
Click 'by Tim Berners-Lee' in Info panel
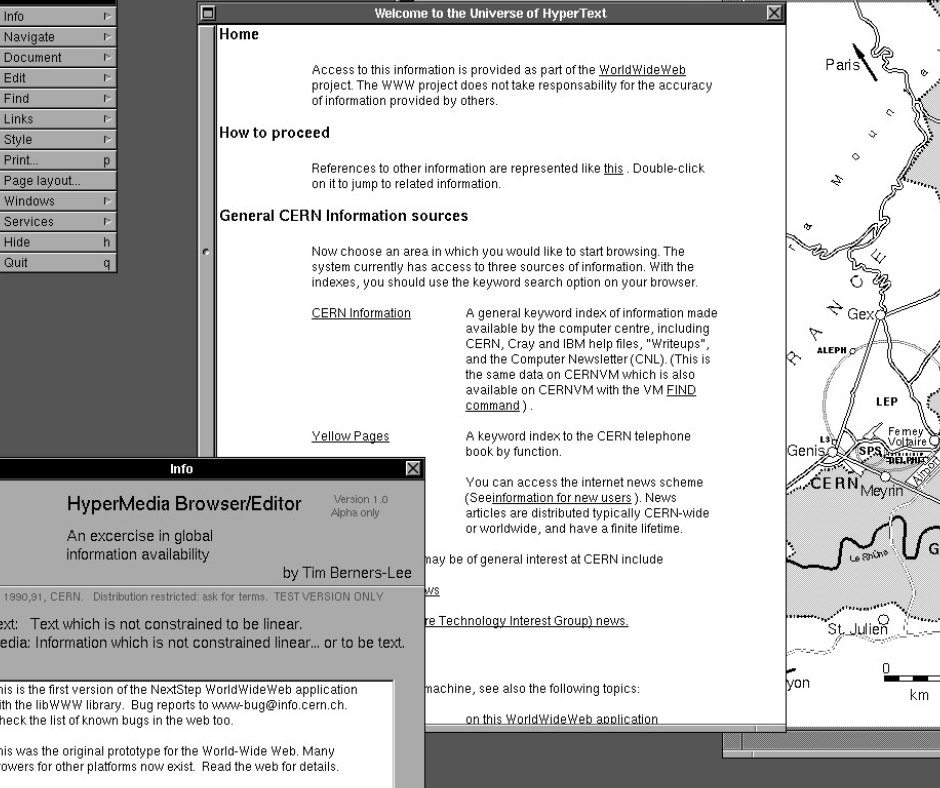tap(347, 573)
